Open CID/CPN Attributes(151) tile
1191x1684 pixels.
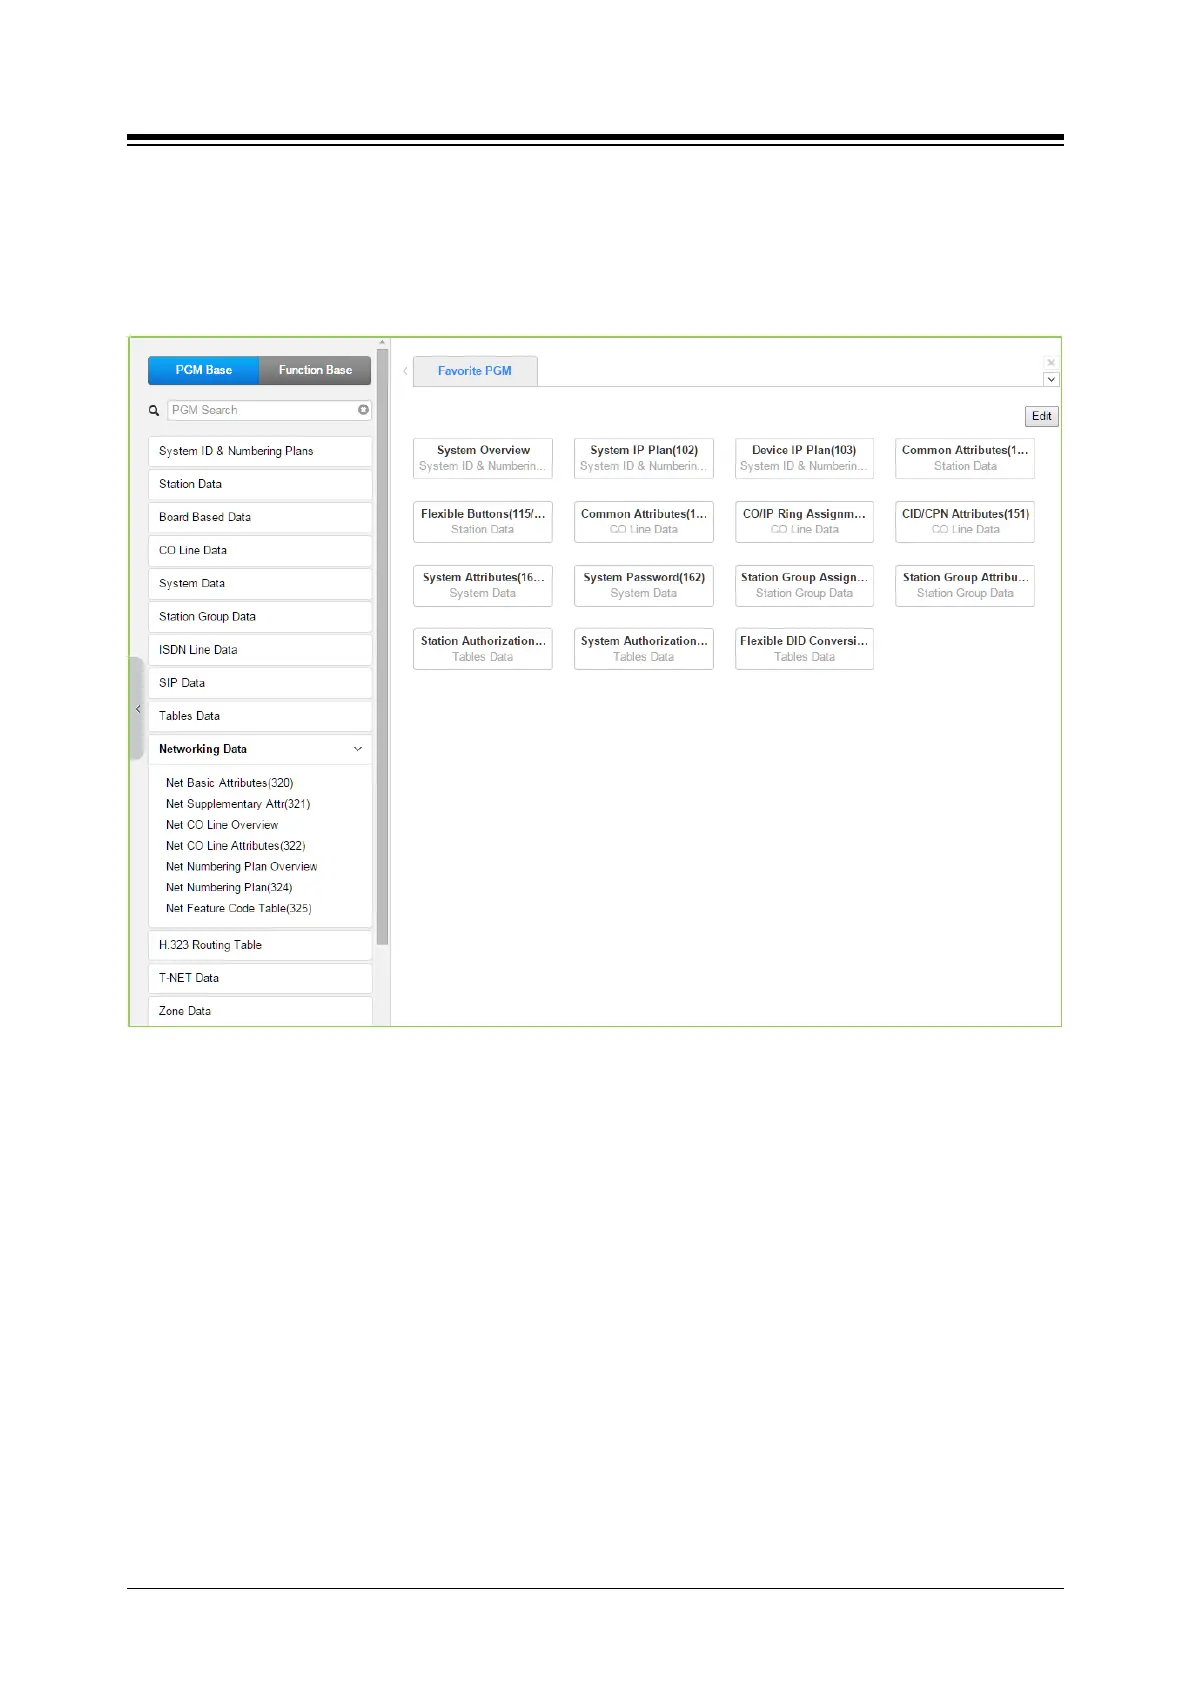[x=965, y=522]
